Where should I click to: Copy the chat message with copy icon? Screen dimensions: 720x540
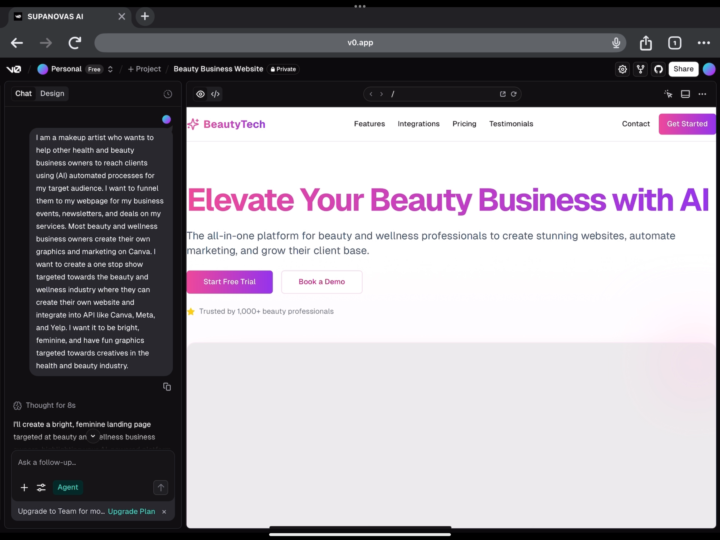pyautogui.click(x=167, y=387)
